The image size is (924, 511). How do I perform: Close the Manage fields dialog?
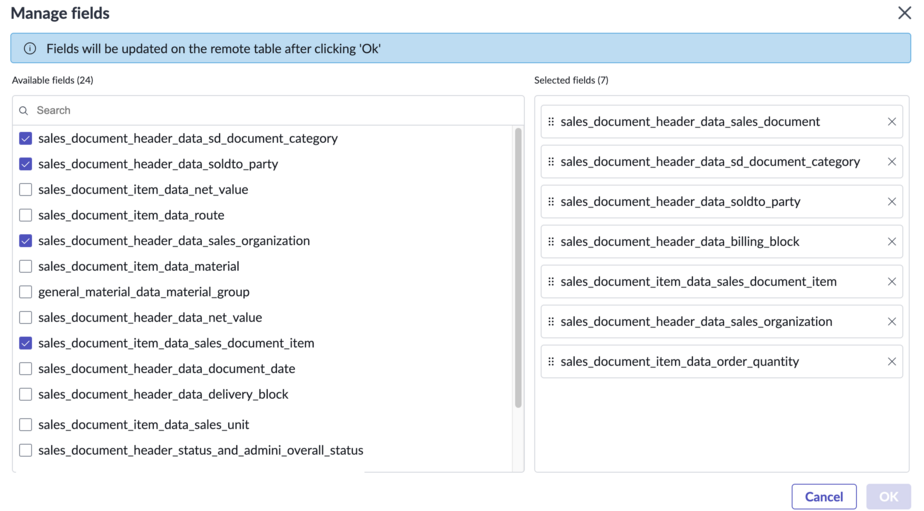[x=905, y=13]
